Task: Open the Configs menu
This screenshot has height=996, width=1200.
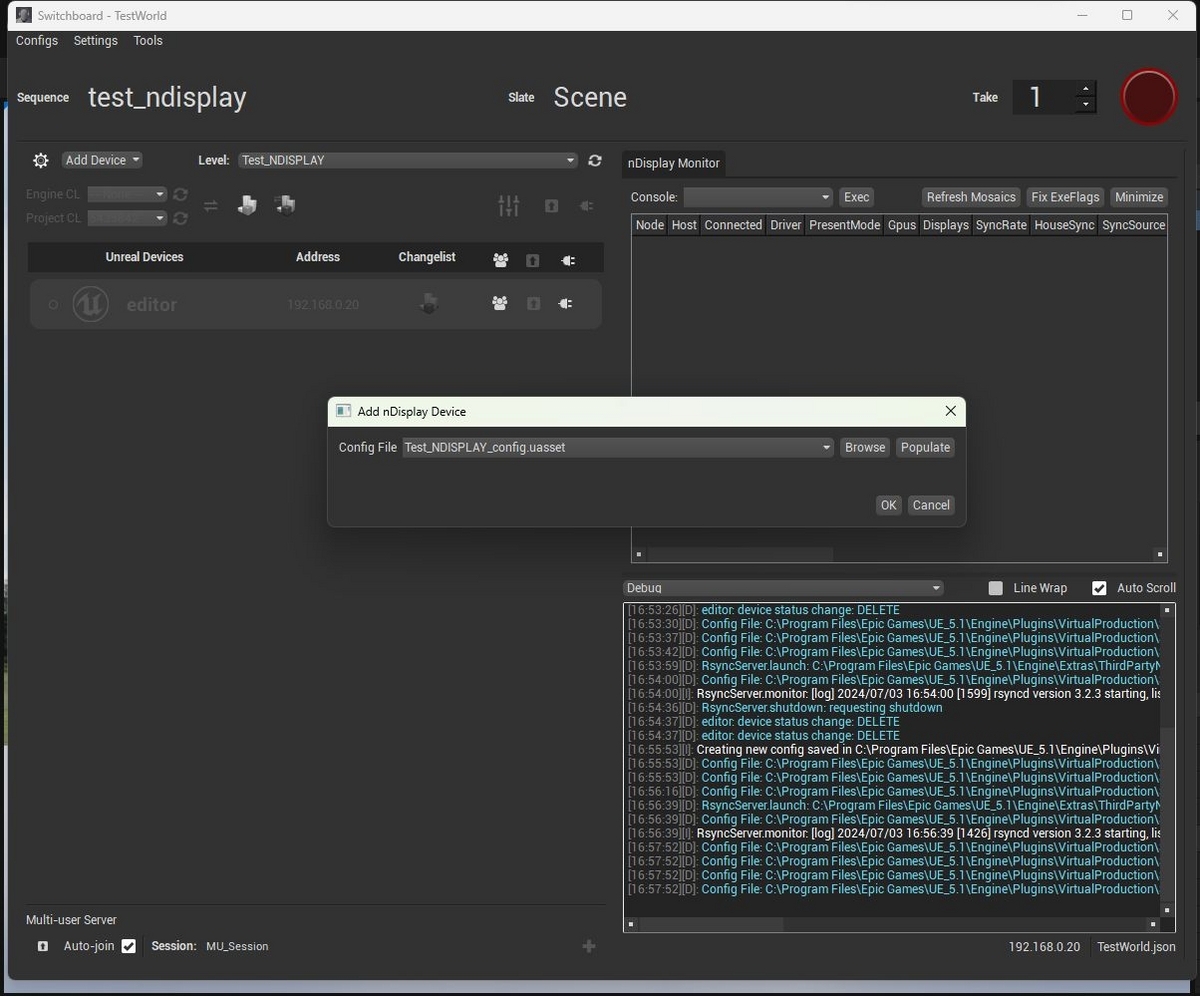Action: (37, 41)
